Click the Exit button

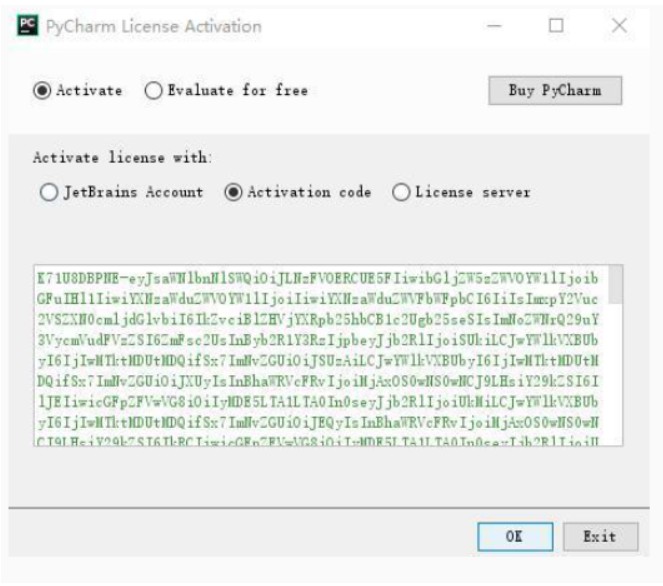[600, 537]
